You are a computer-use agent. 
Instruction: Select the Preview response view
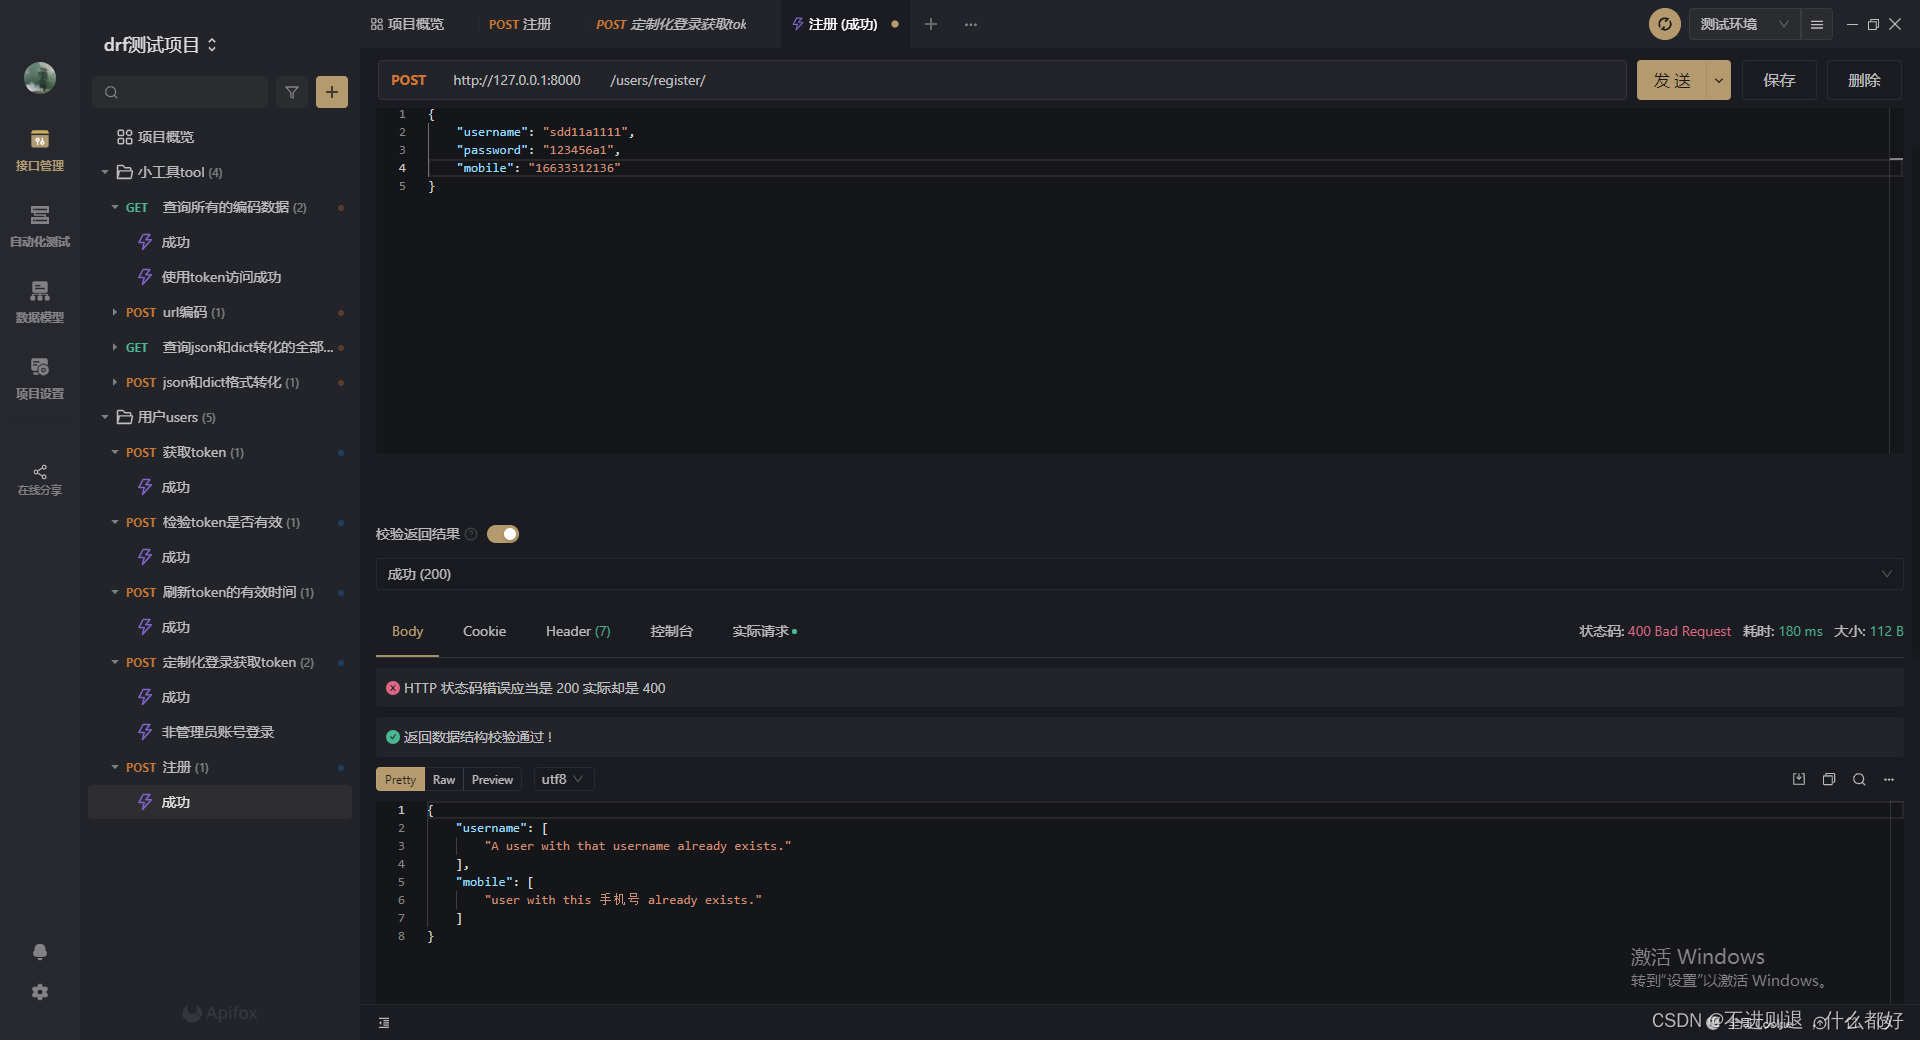492,780
